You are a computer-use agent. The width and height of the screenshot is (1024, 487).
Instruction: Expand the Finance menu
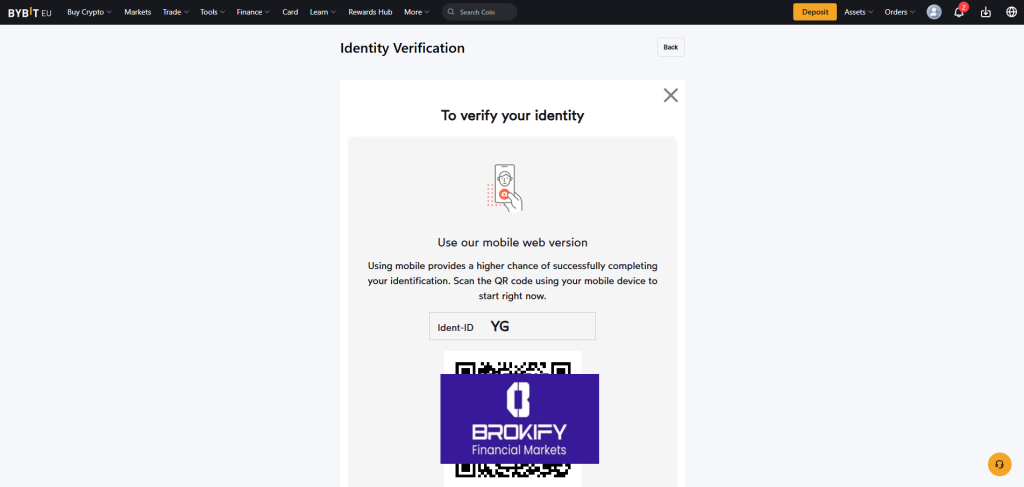coord(253,12)
